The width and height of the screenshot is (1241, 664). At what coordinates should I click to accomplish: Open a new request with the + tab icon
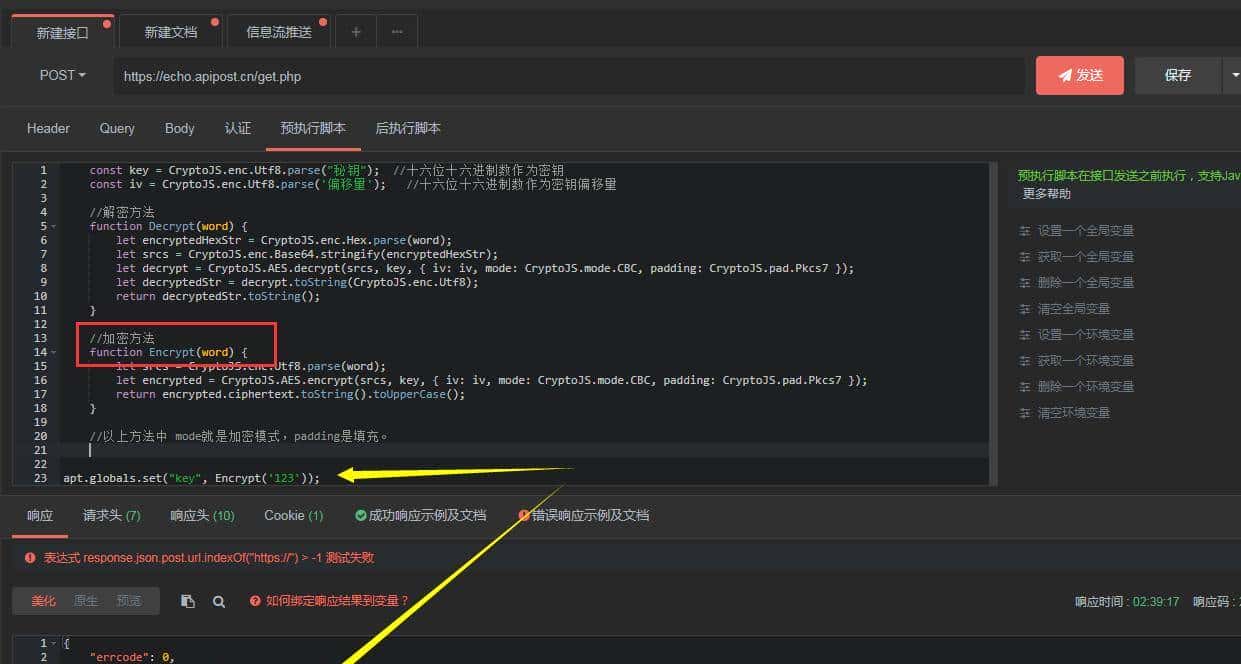pos(355,32)
